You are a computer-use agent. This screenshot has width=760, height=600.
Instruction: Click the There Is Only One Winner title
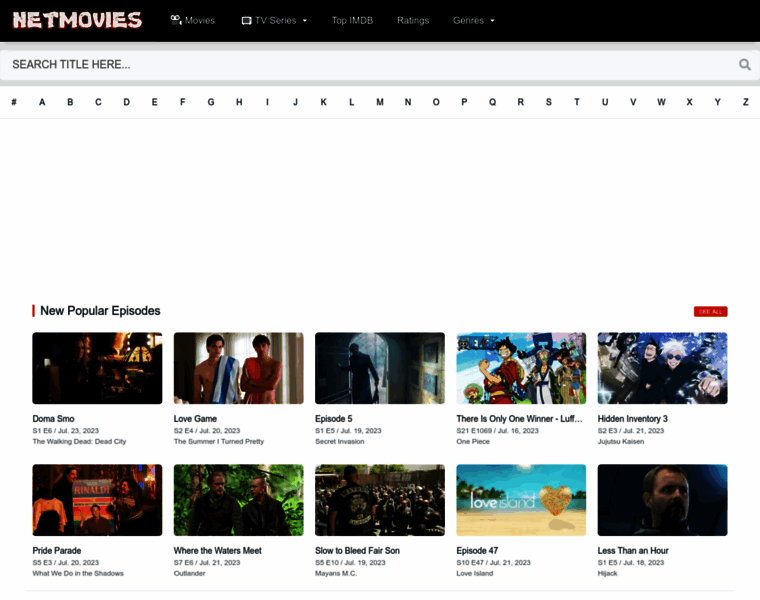pyautogui.click(x=520, y=419)
